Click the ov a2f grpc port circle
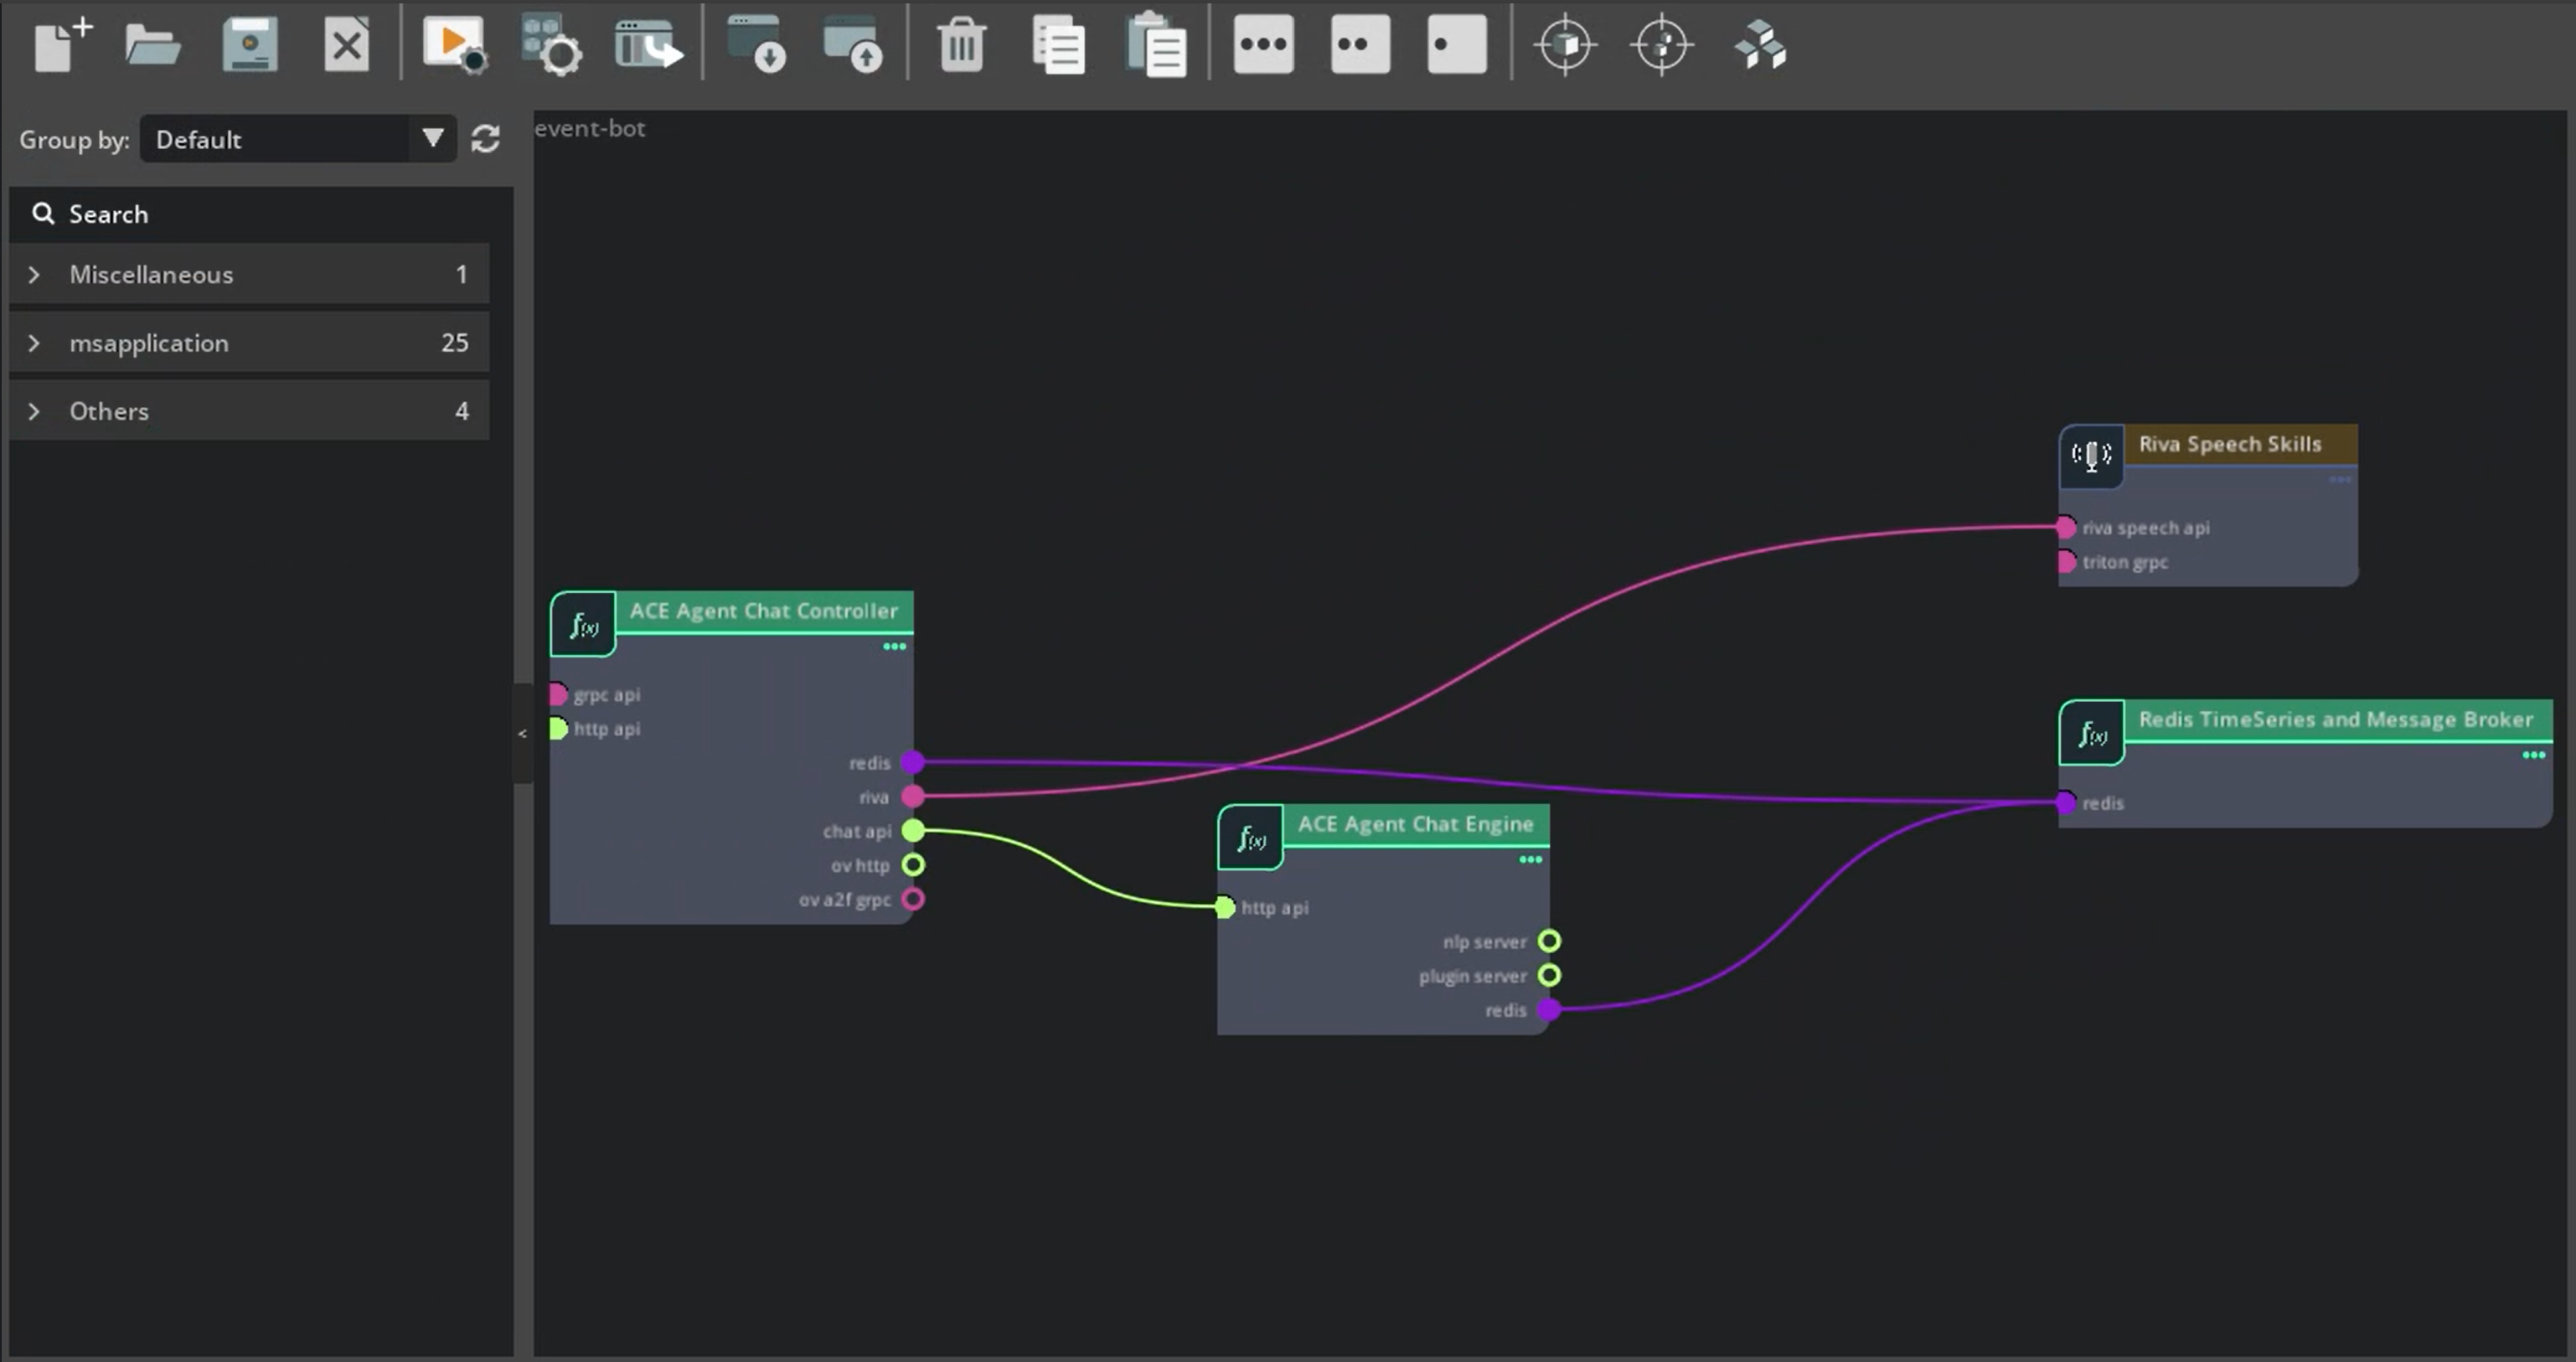The image size is (2576, 1362). (x=912, y=899)
